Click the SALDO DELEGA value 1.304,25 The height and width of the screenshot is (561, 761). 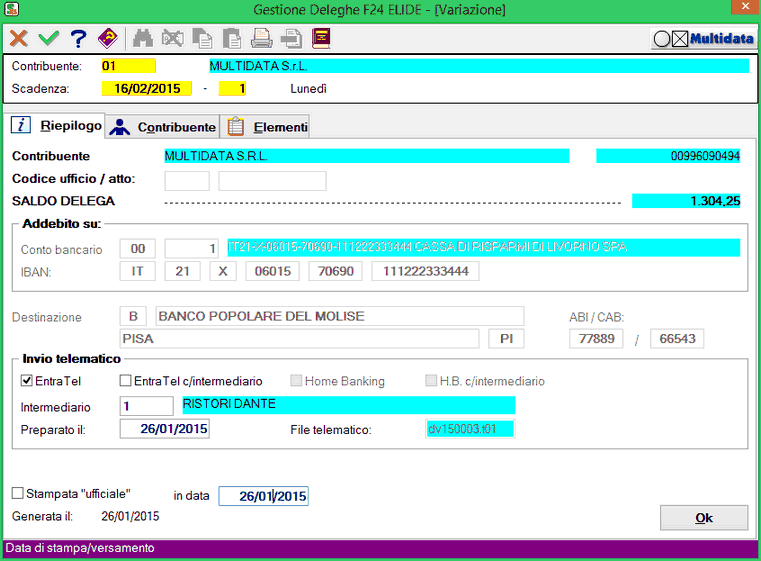686,200
